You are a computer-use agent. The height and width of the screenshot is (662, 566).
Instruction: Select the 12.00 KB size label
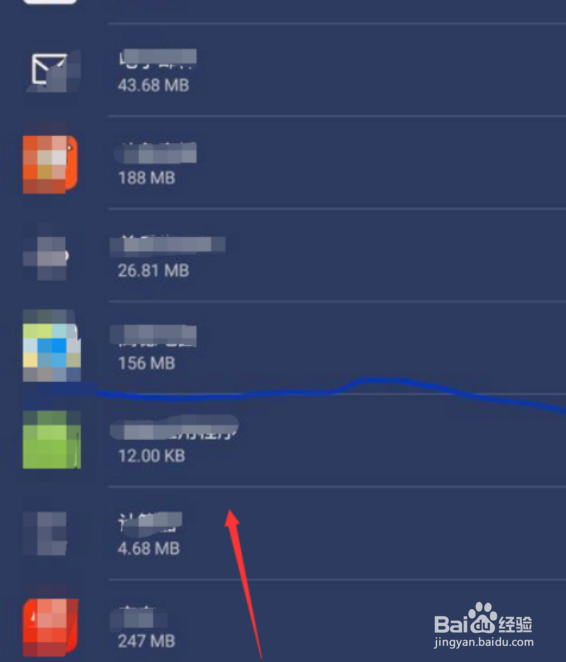(152, 456)
